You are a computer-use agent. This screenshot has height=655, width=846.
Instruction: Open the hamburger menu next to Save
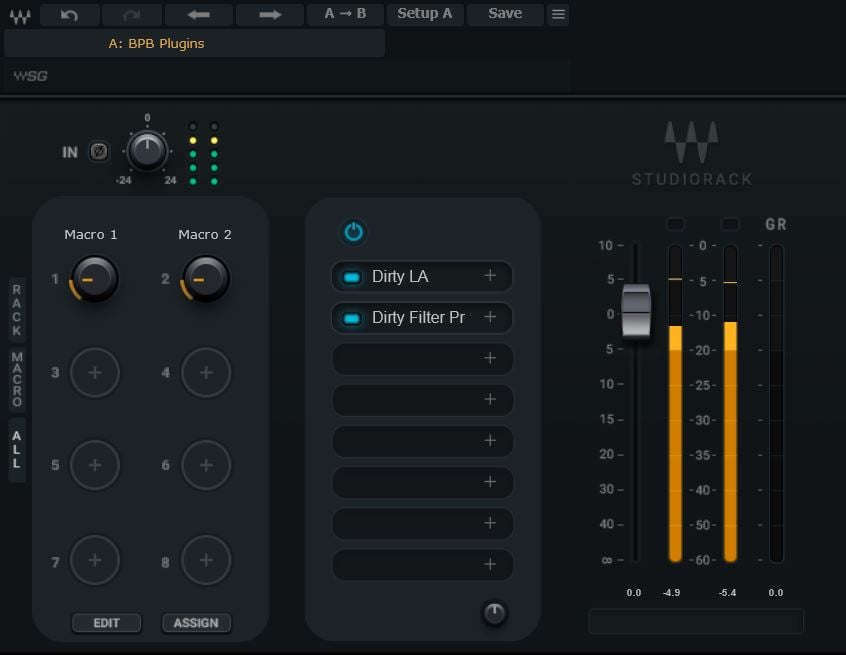[x=559, y=14]
